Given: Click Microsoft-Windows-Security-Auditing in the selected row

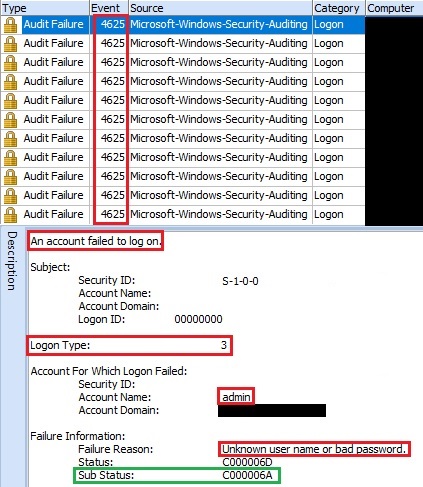Looking at the screenshot, I should 219,24.
